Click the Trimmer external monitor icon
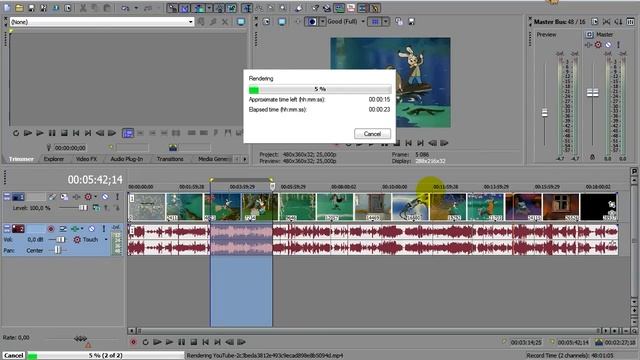The image size is (640, 360). coord(241,22)
